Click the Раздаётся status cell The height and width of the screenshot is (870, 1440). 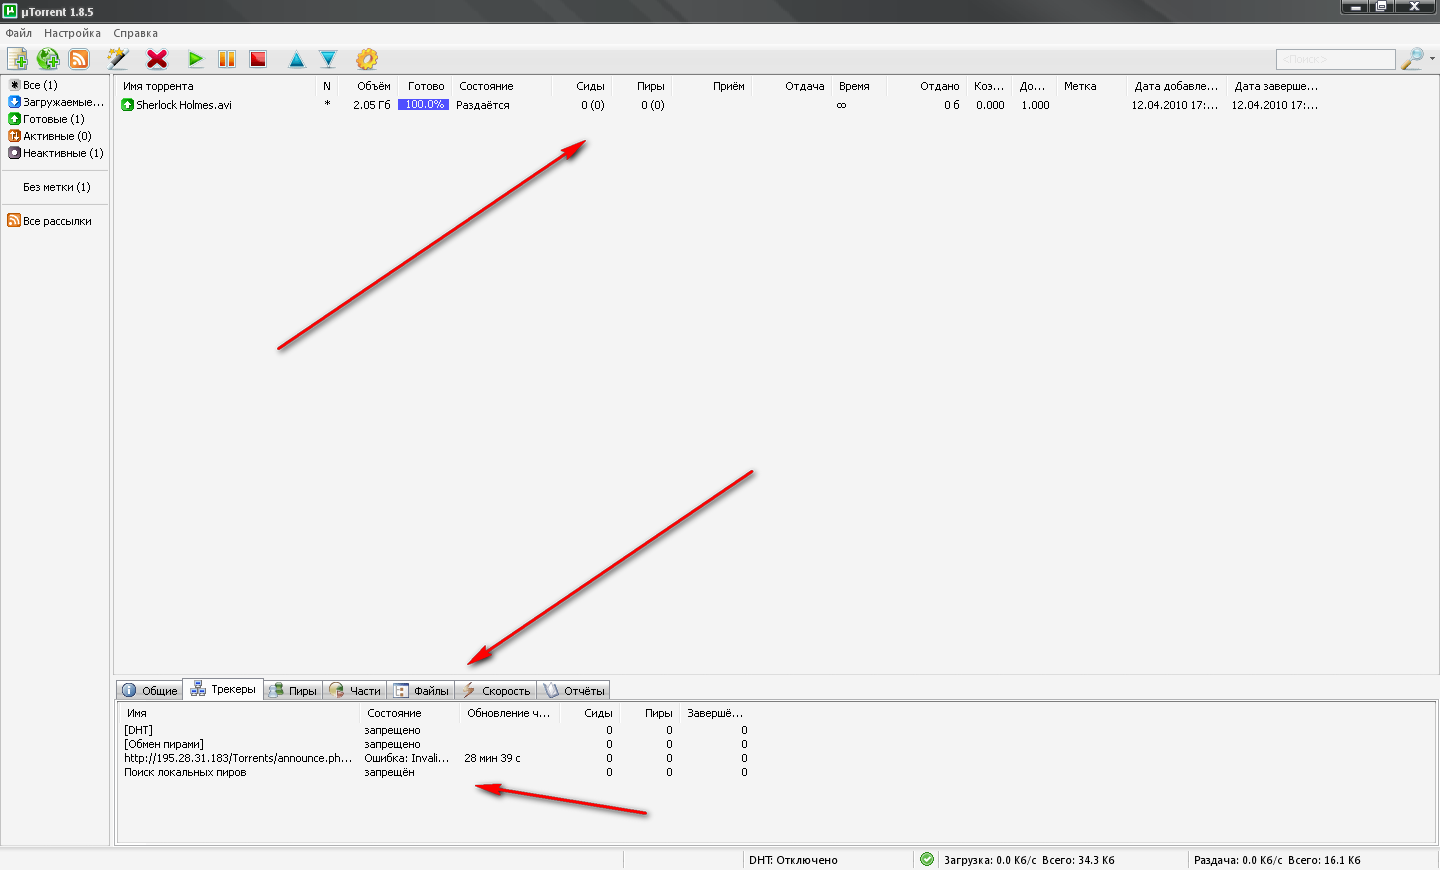point(483,105)
